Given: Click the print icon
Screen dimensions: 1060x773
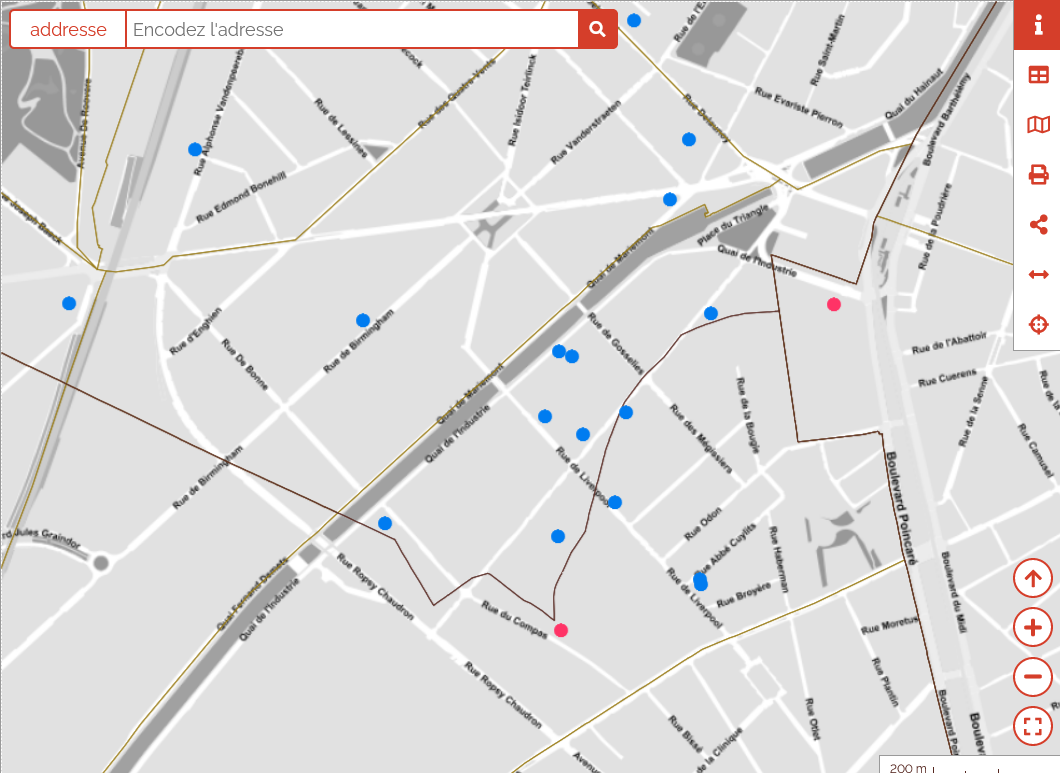Looking at the screenshot, I should pyautogui.click(x=1038, y=175).
